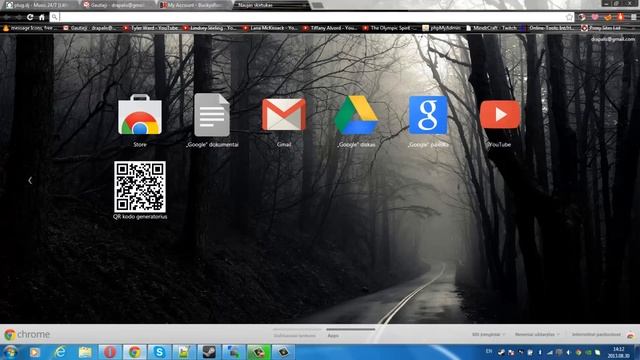Go to the previous apps page arrow
Screen dimensions: 640x360
coord(30,180)
